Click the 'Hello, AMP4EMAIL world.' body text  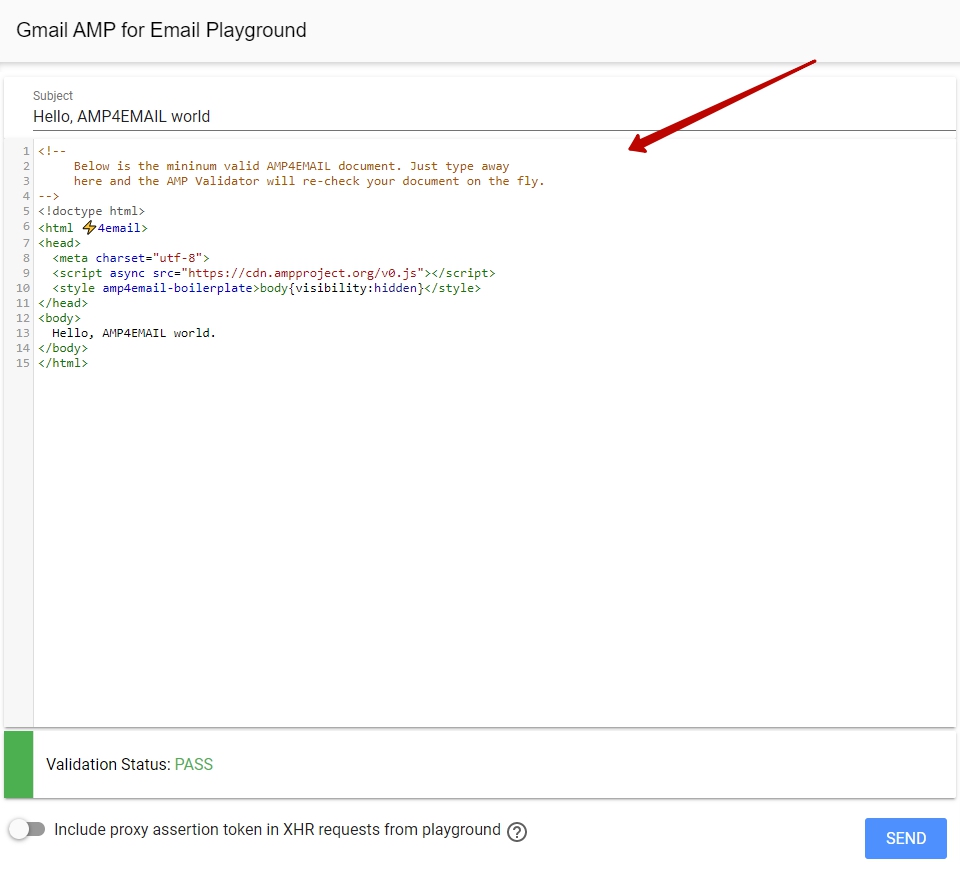click(134, 333)
